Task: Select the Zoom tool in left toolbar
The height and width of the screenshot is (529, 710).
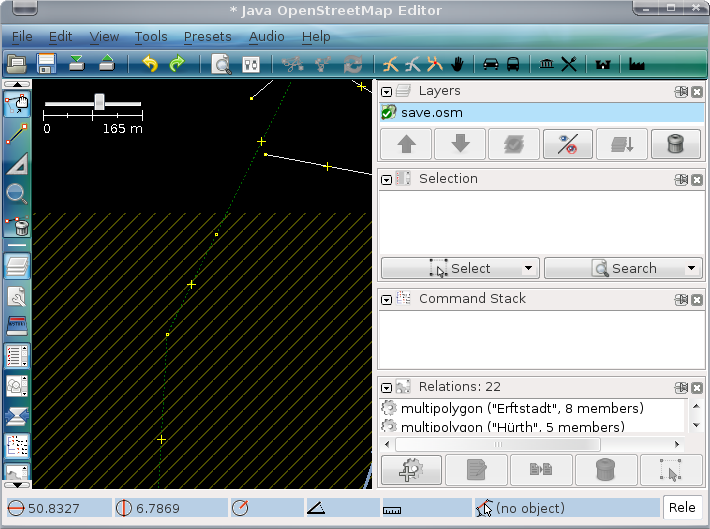Action: coord(17,194)
